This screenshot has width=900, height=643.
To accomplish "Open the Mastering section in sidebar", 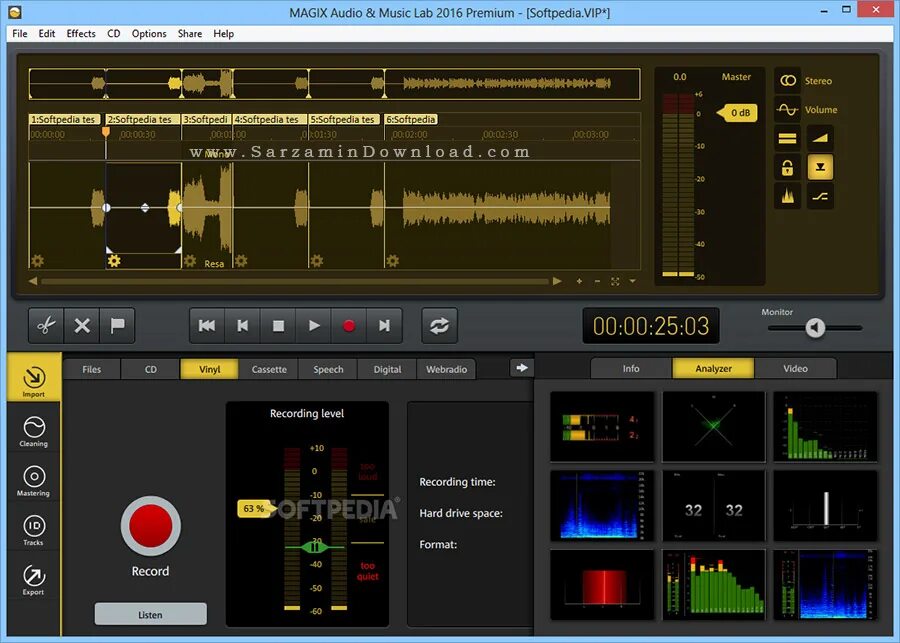I will click(33, 481).
